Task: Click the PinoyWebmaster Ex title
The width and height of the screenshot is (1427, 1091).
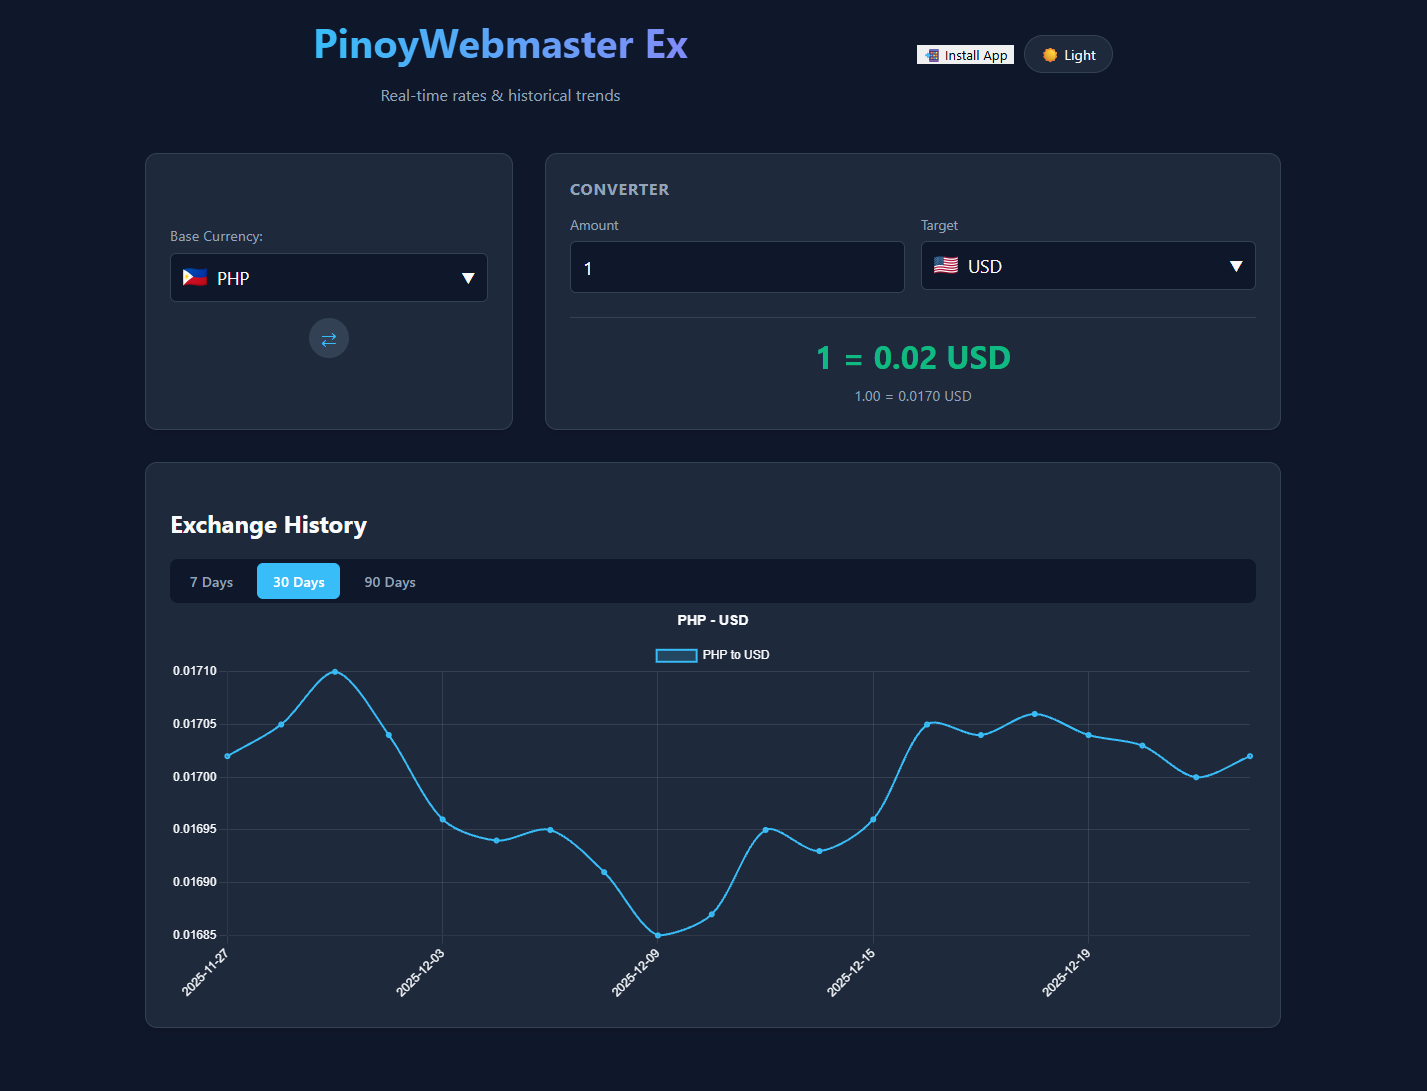Action: [x=500, y=44]
